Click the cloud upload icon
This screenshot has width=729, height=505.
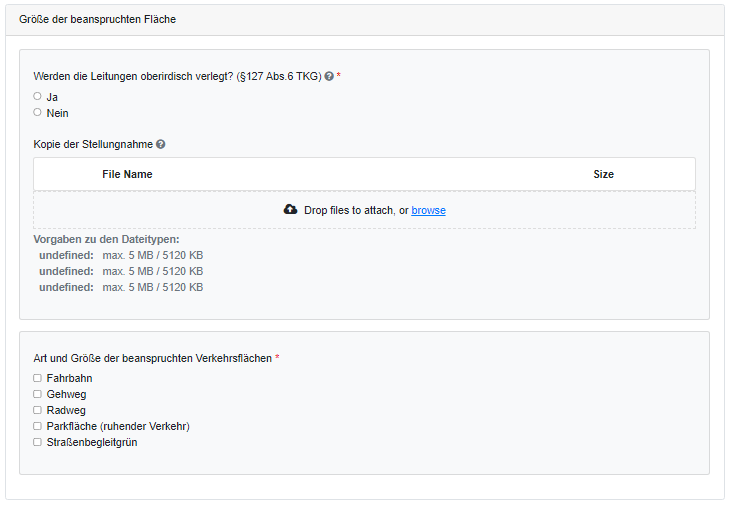[290, 210]
